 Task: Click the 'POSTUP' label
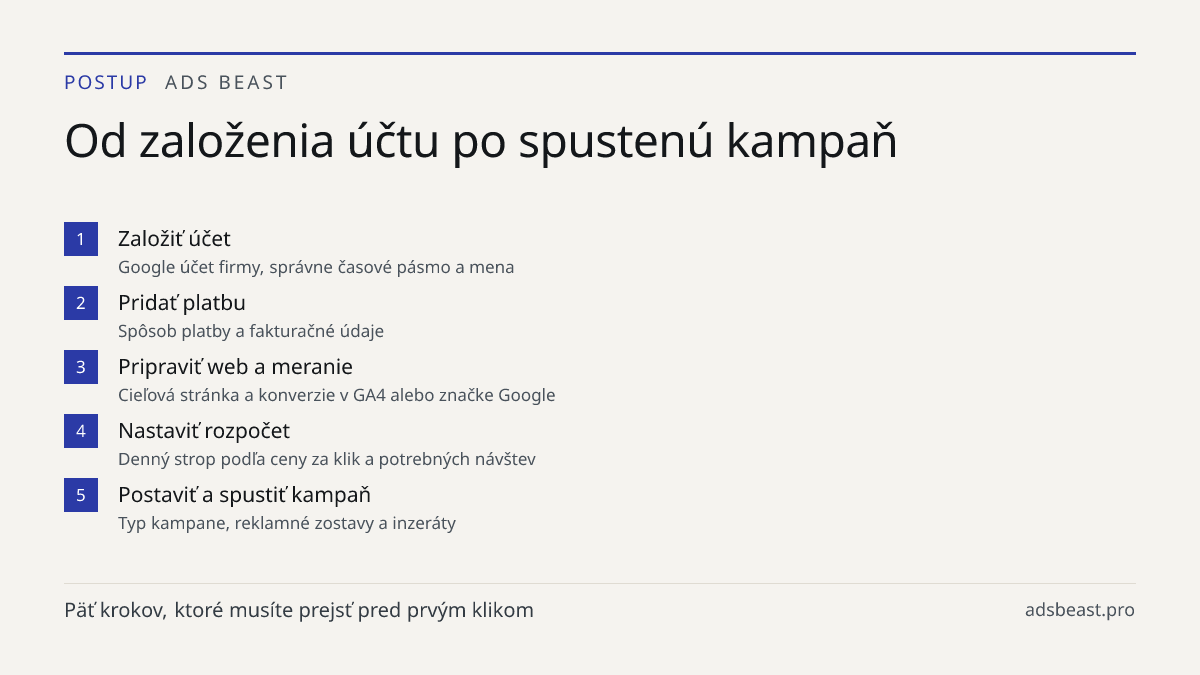106,82
